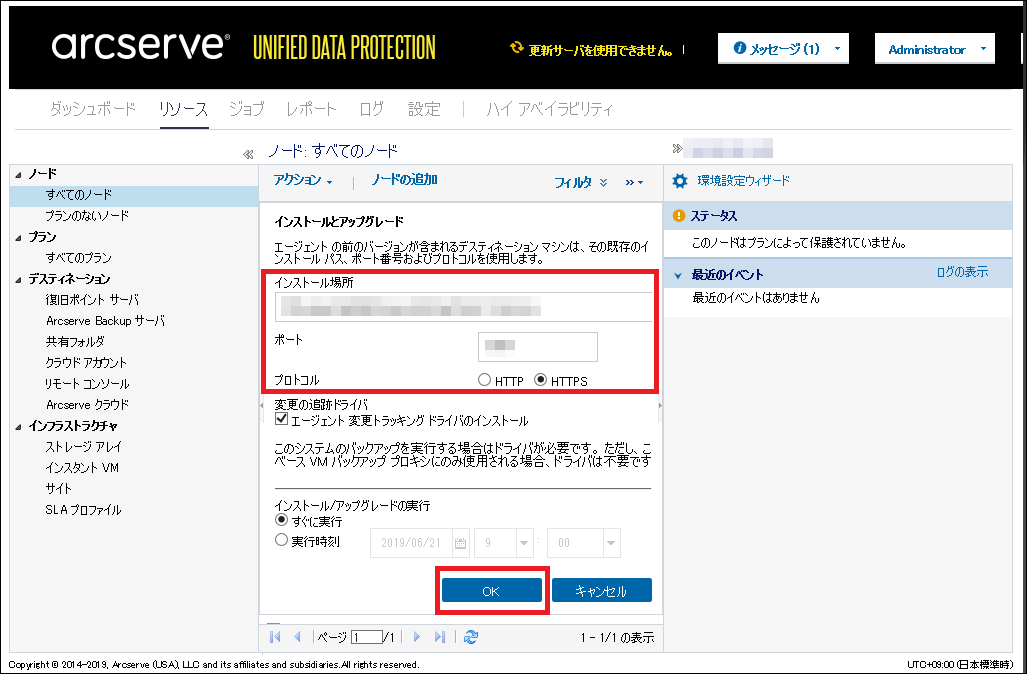The height and width of the screenshot is (674, 1027).
Task: Click the ログの表示 link
Action: [x=962, y=272]
